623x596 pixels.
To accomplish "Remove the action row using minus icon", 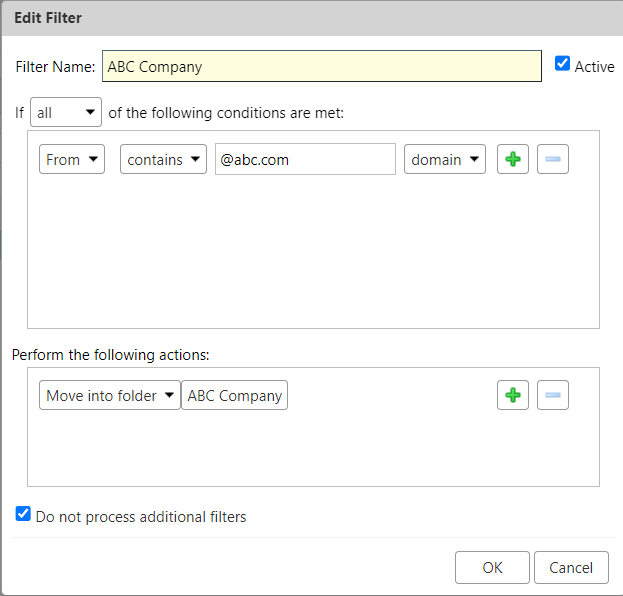I will (552, 395).
